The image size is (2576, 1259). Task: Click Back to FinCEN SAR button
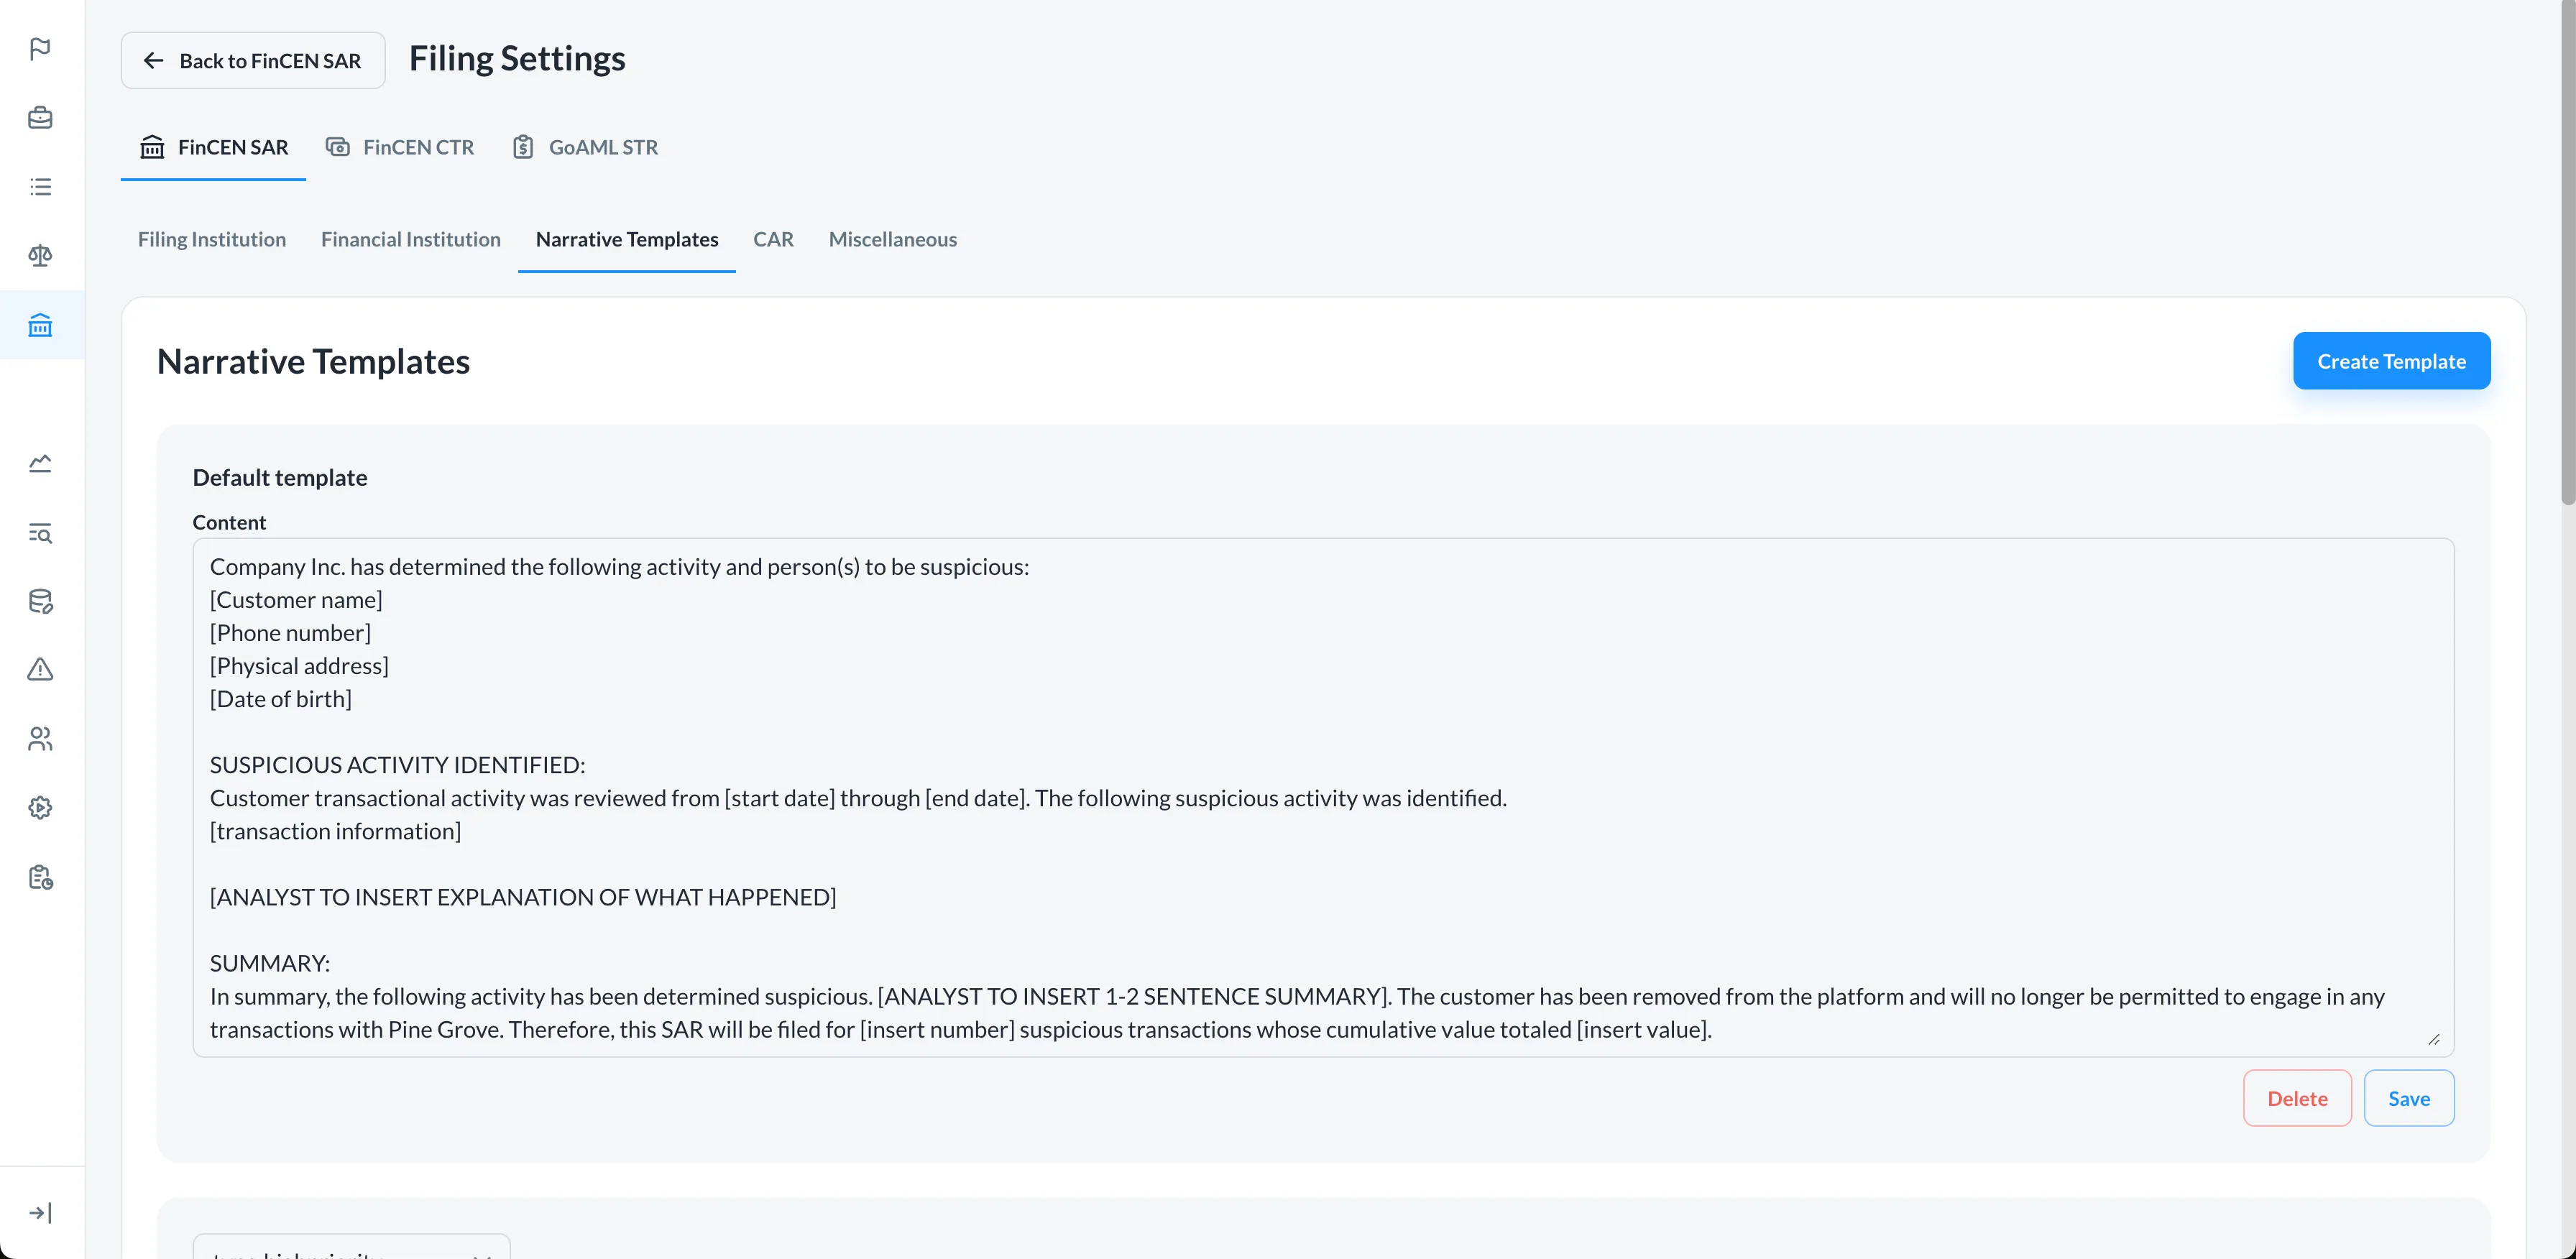click(252, 61)
